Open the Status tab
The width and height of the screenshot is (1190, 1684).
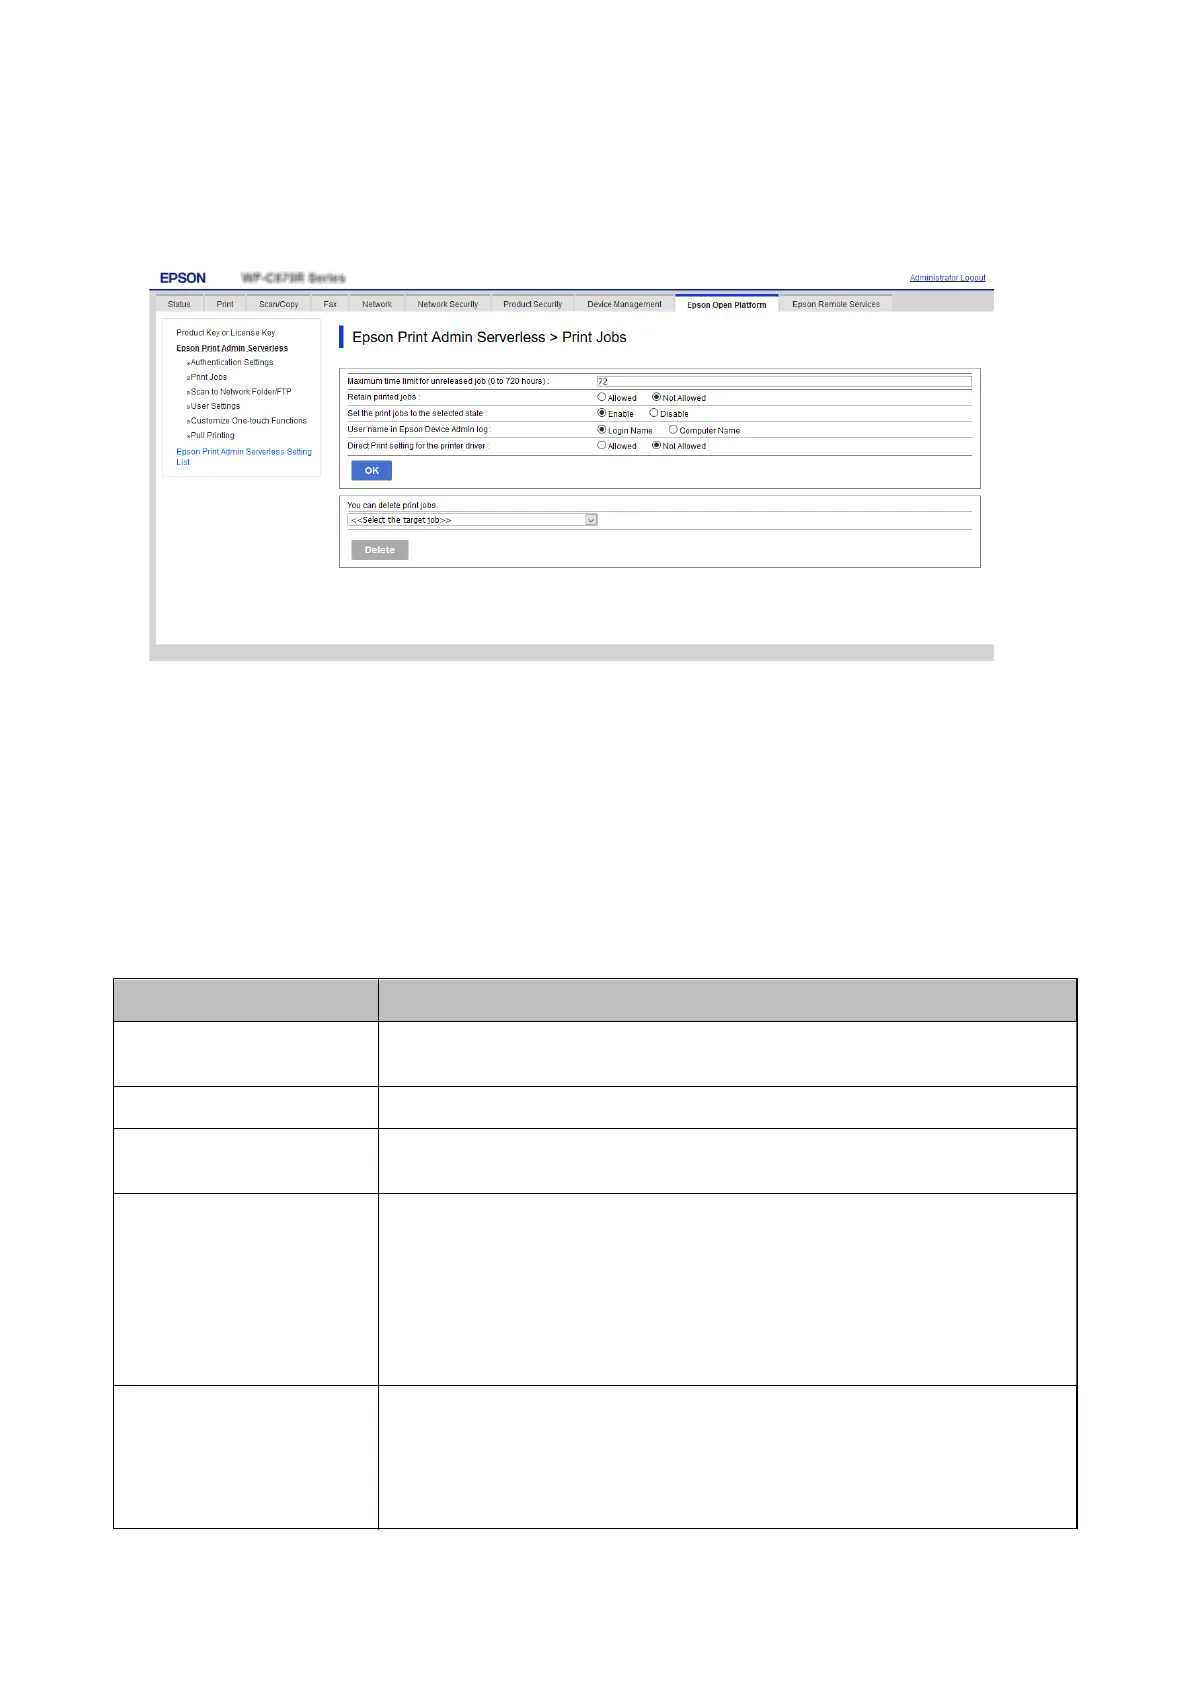point(179,304)
